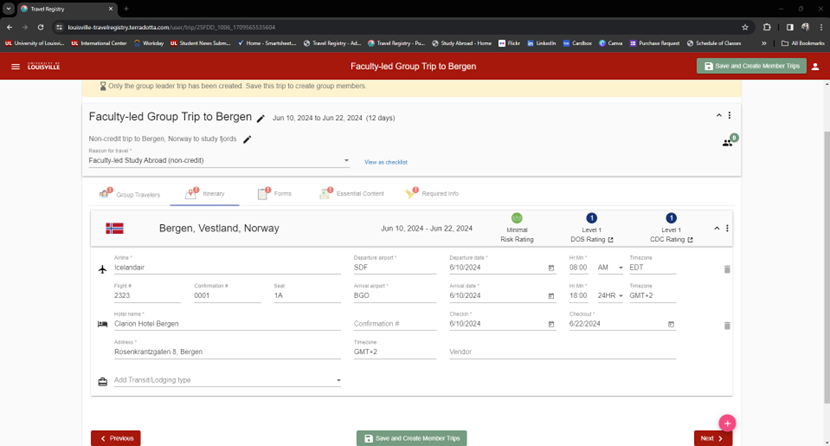Open DOS Rating external link
The width and height of the screenshot is (830, 446).
point(610,240)
